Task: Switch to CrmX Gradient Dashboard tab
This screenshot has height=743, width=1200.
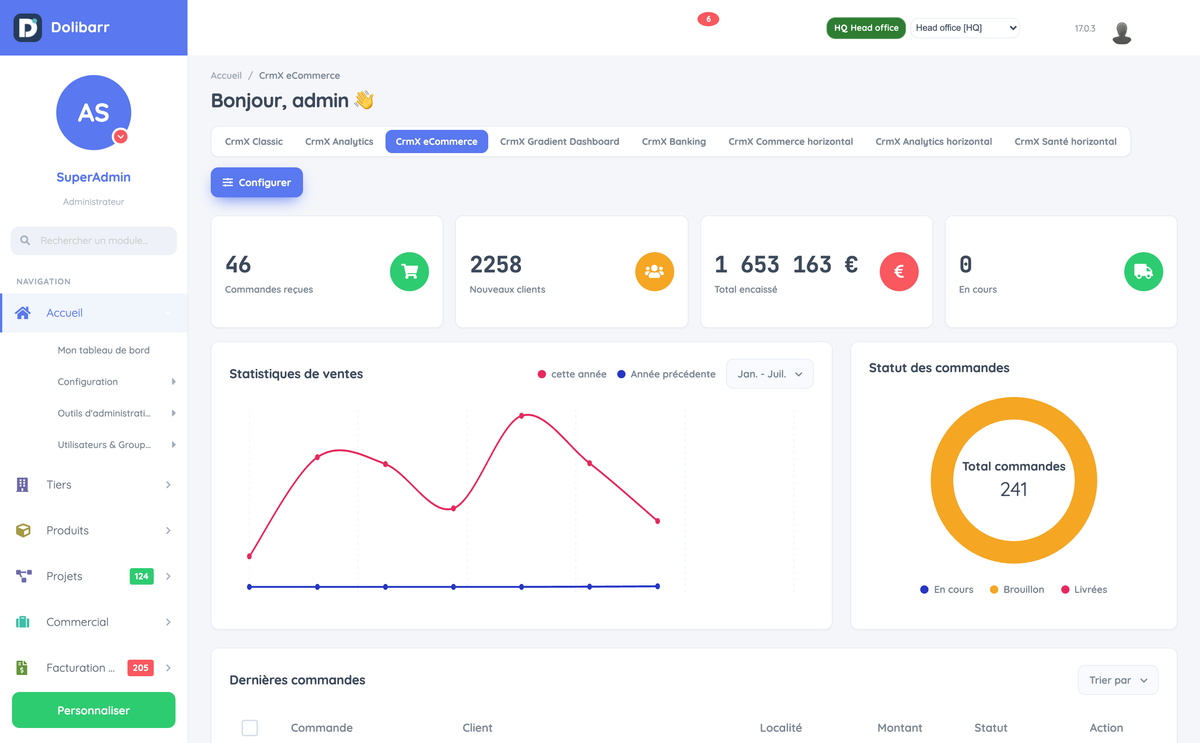Action: [560, 142]
